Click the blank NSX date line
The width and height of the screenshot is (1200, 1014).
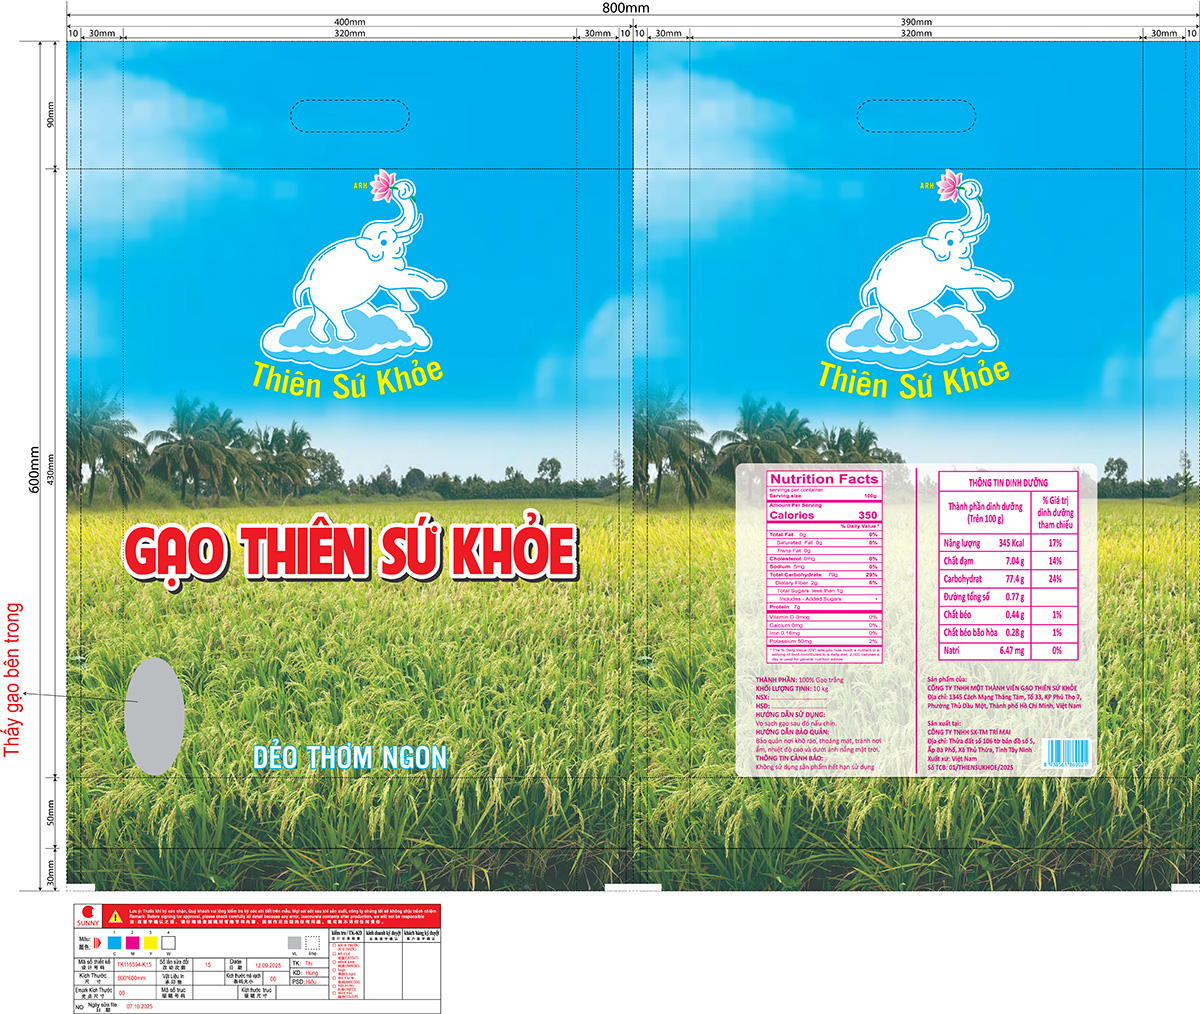[798, 698]
